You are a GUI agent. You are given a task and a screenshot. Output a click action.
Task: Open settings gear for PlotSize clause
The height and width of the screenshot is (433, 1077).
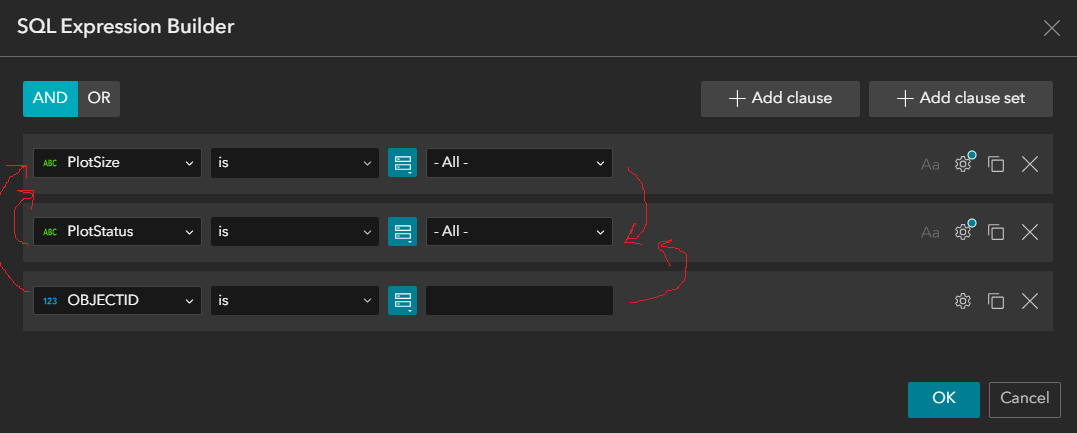pos(963,164)
